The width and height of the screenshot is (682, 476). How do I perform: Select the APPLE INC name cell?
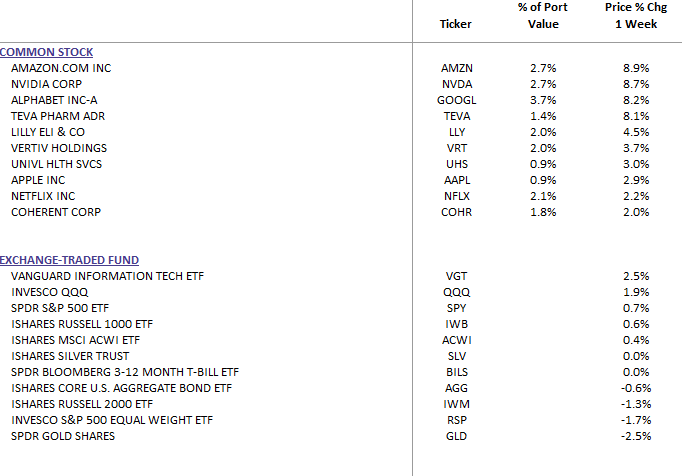(x=39, y=180)
